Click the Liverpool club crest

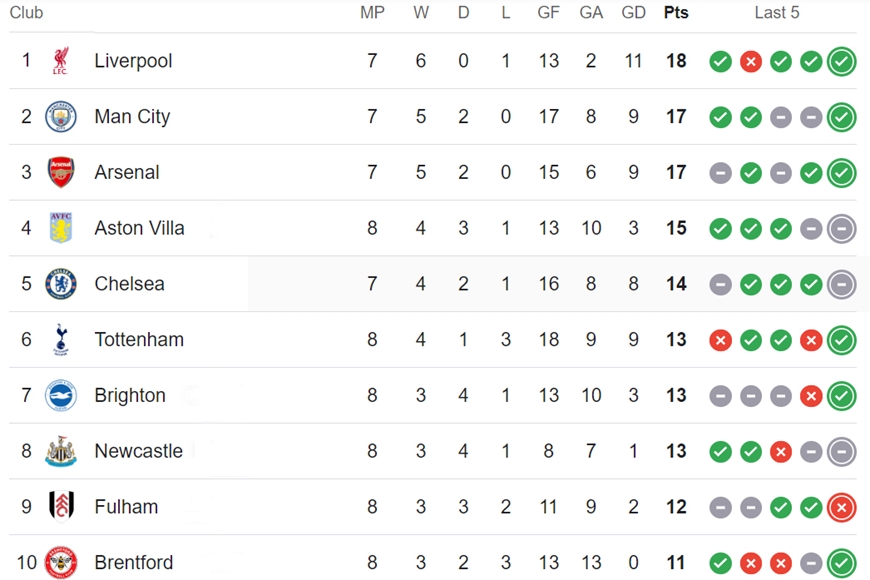[60, 60]
